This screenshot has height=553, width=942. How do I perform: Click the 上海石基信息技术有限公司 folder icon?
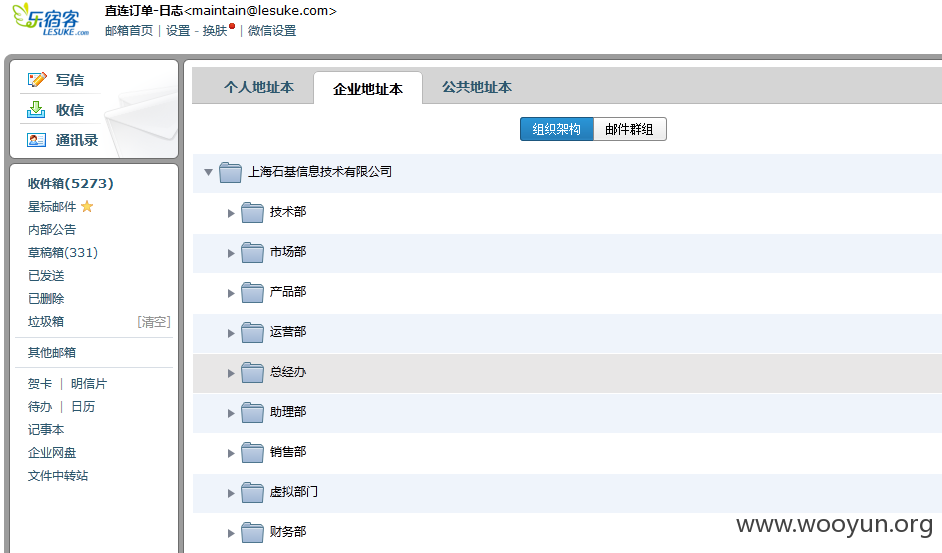230,172
